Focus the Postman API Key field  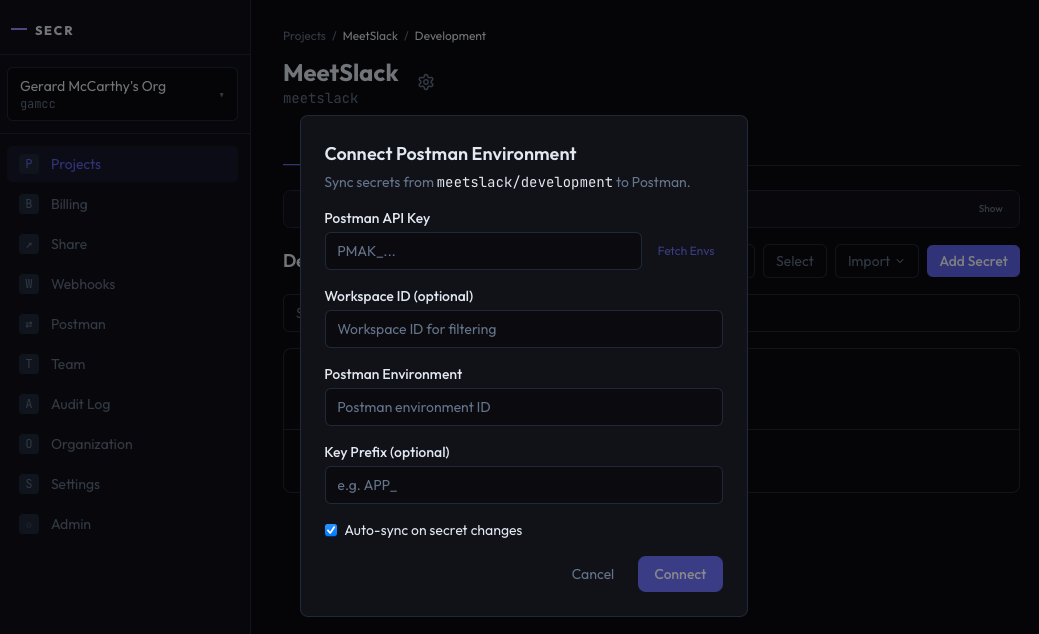tap(483, 251)
